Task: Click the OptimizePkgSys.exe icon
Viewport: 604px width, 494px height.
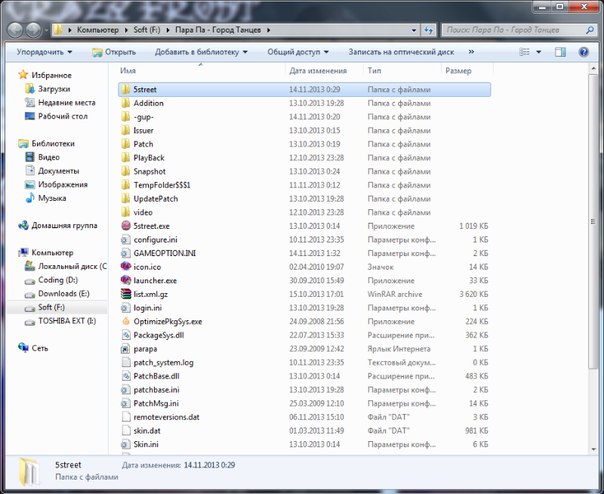Action: (126, 321)
